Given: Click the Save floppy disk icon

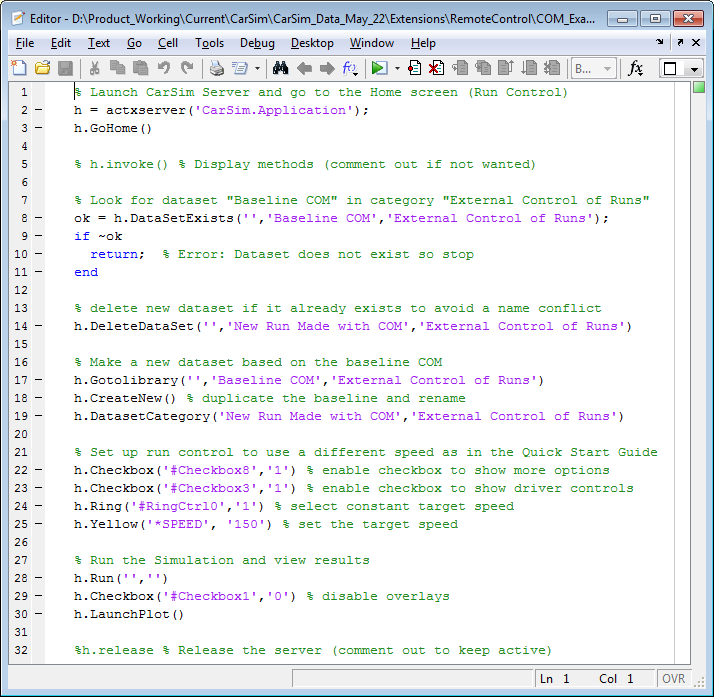Looking at the screenshot, I should (x=66, y=68).
